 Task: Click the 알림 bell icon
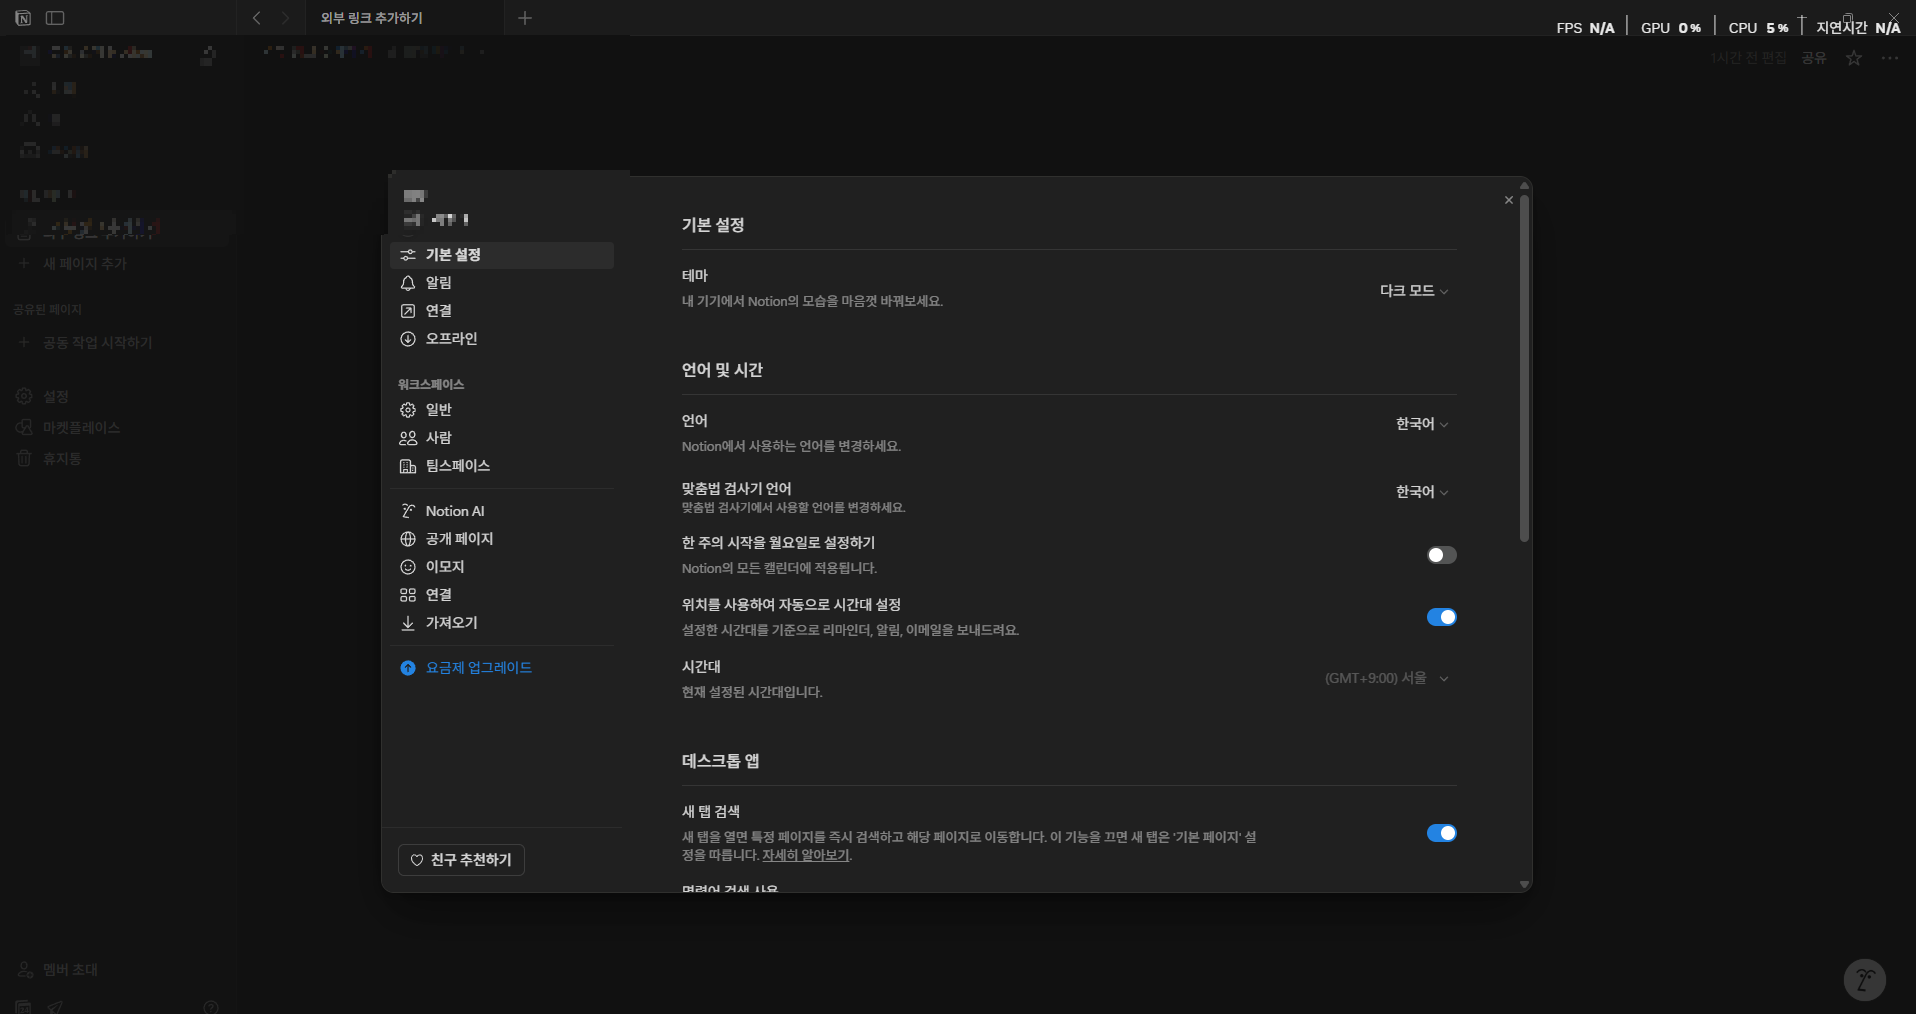point(408,283)
